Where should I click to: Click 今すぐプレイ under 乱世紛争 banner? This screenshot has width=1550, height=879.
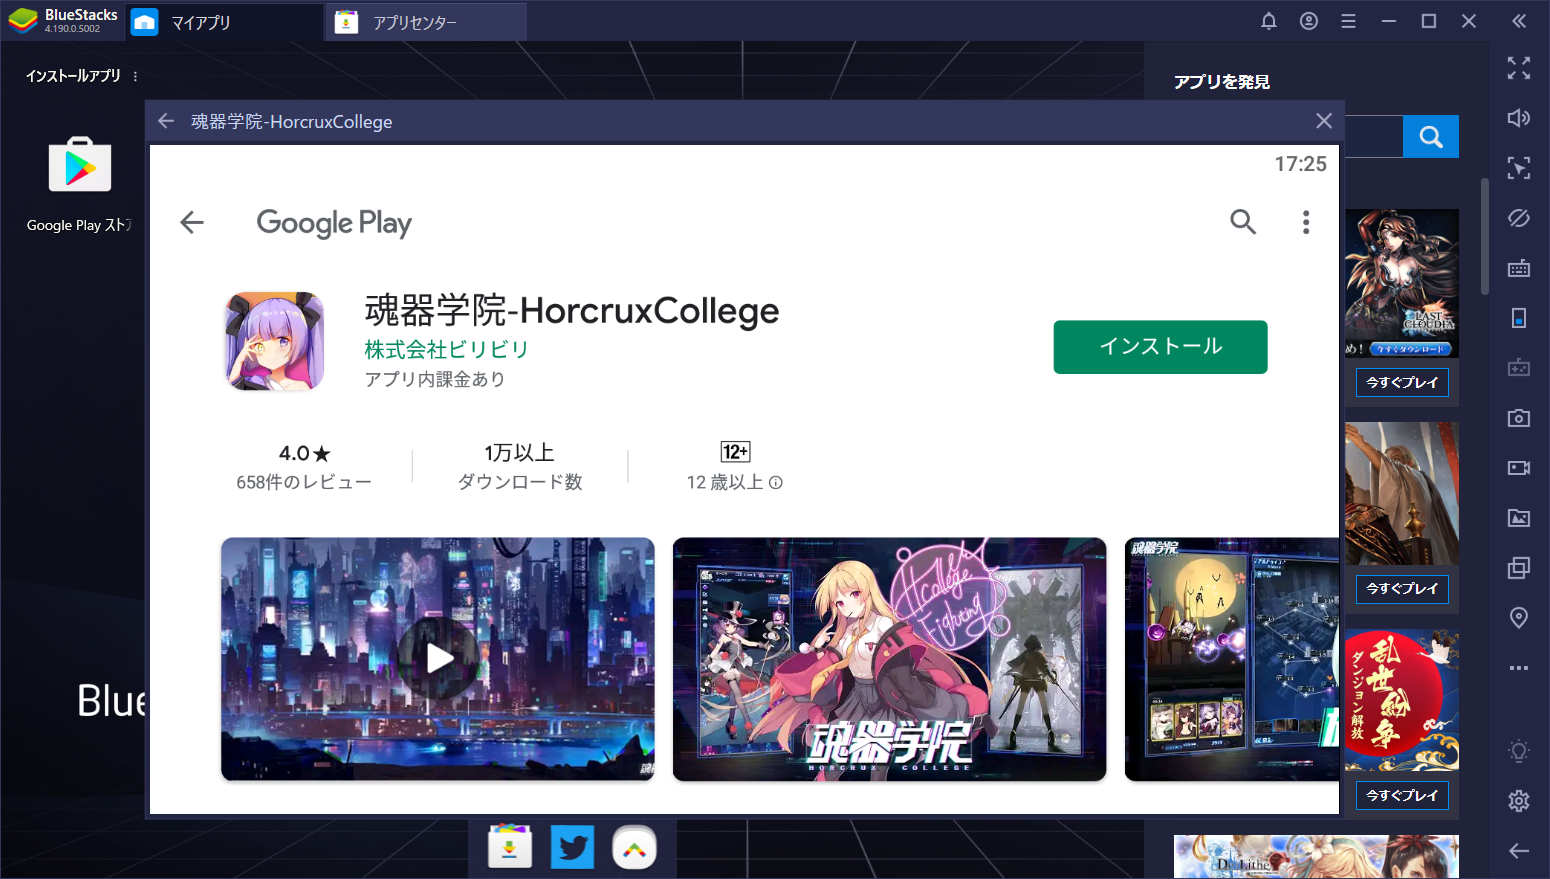[1402, 796]
